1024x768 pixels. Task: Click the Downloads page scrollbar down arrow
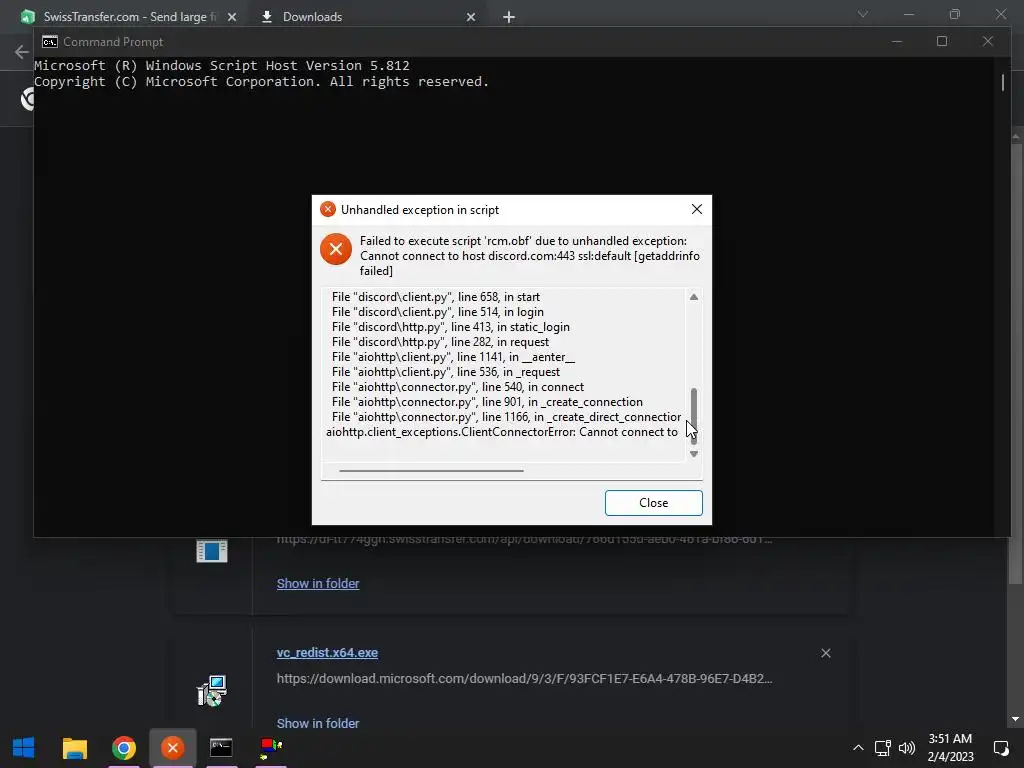click(1015, 719)
